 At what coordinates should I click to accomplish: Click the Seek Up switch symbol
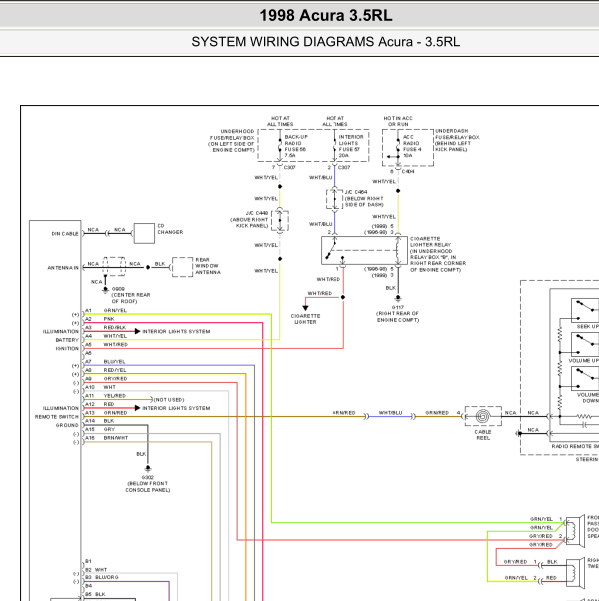[x=584, y=310]
